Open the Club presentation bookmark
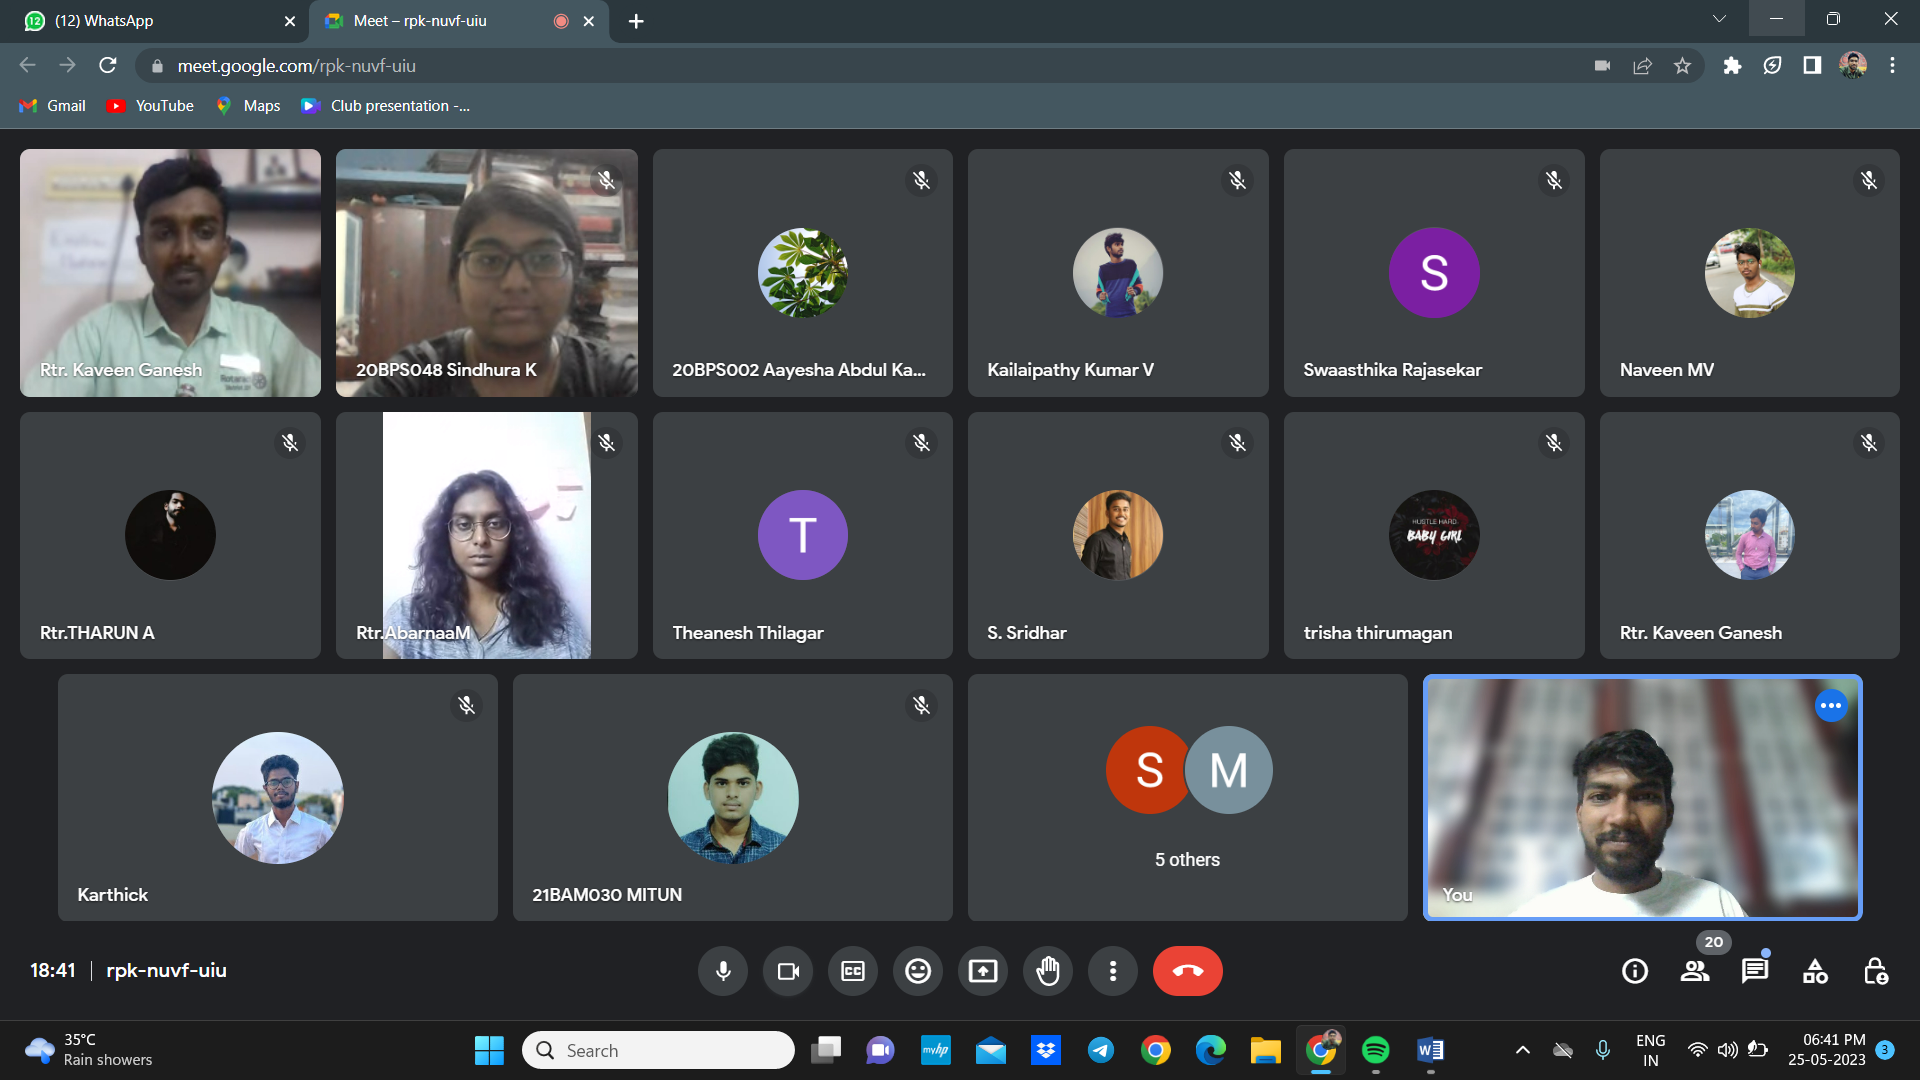The image size is (1920, 1080). [x=386, y=106]
